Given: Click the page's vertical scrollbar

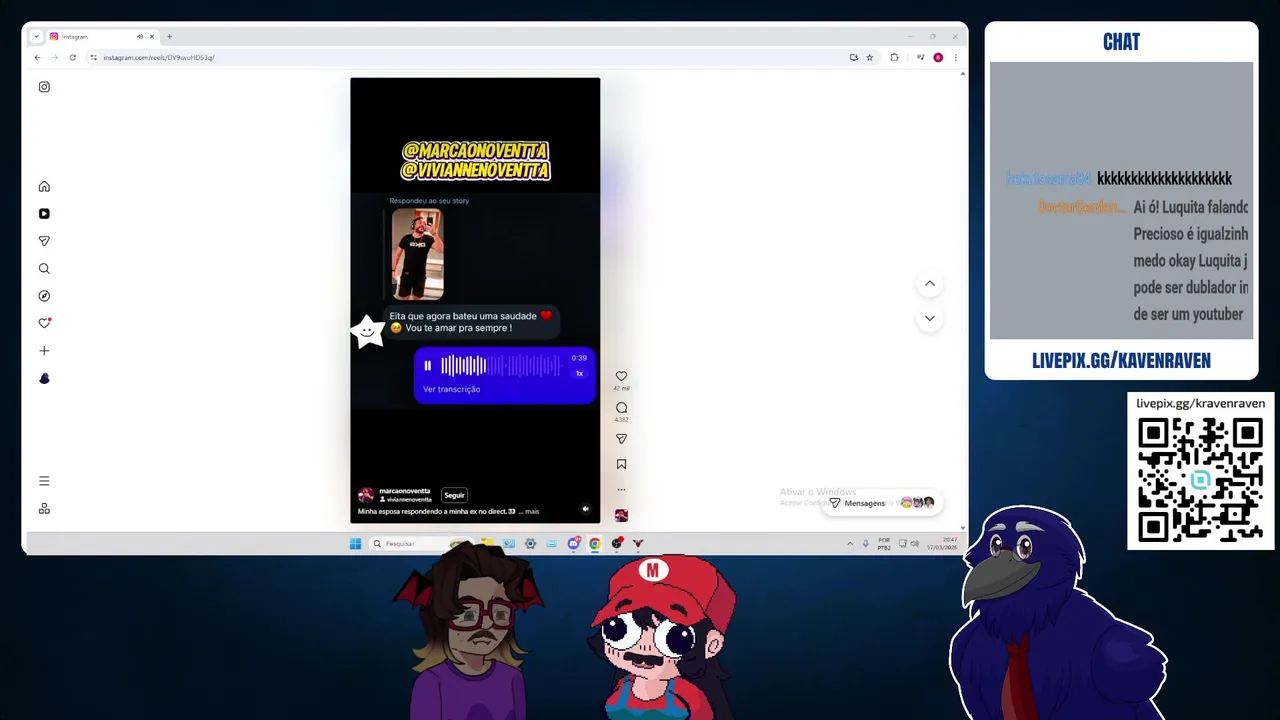Looking at the screenshot, I should [963, 300].
